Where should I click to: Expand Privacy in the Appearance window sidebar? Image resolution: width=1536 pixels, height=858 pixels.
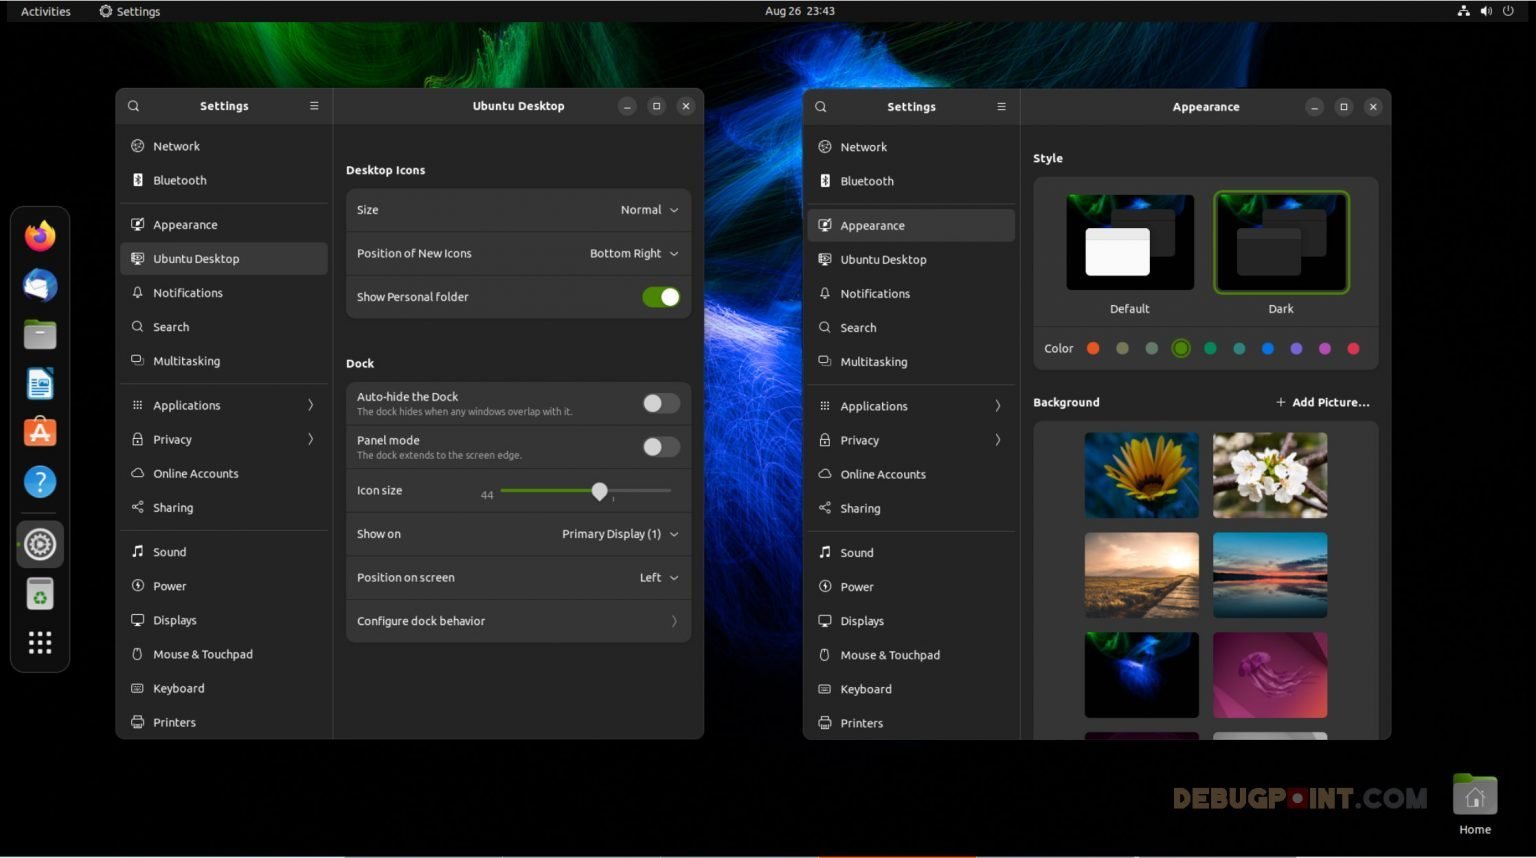(x=911, y=440)
